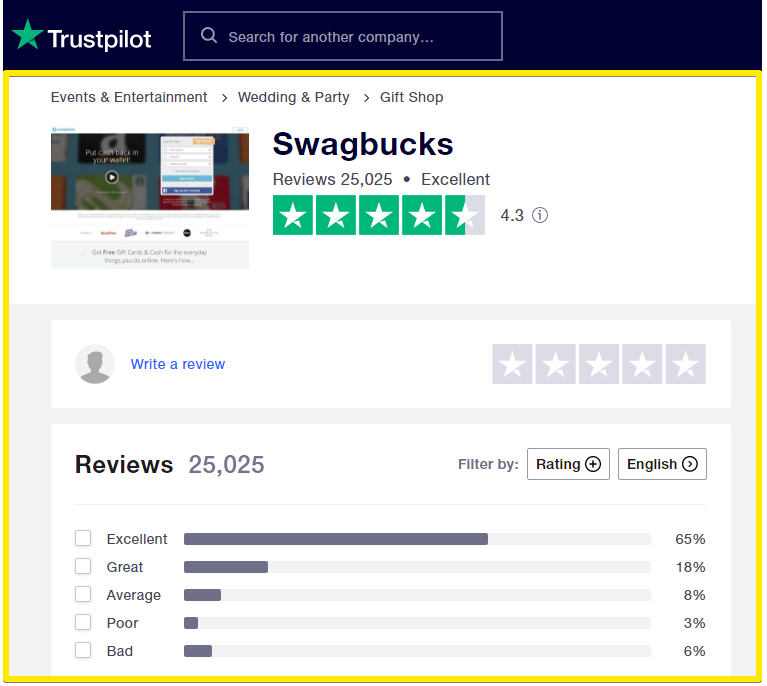Viewport: 767px width, 686px height.
Task: Focus the 'Search for another company' field
Action: [x=343, y=36]
